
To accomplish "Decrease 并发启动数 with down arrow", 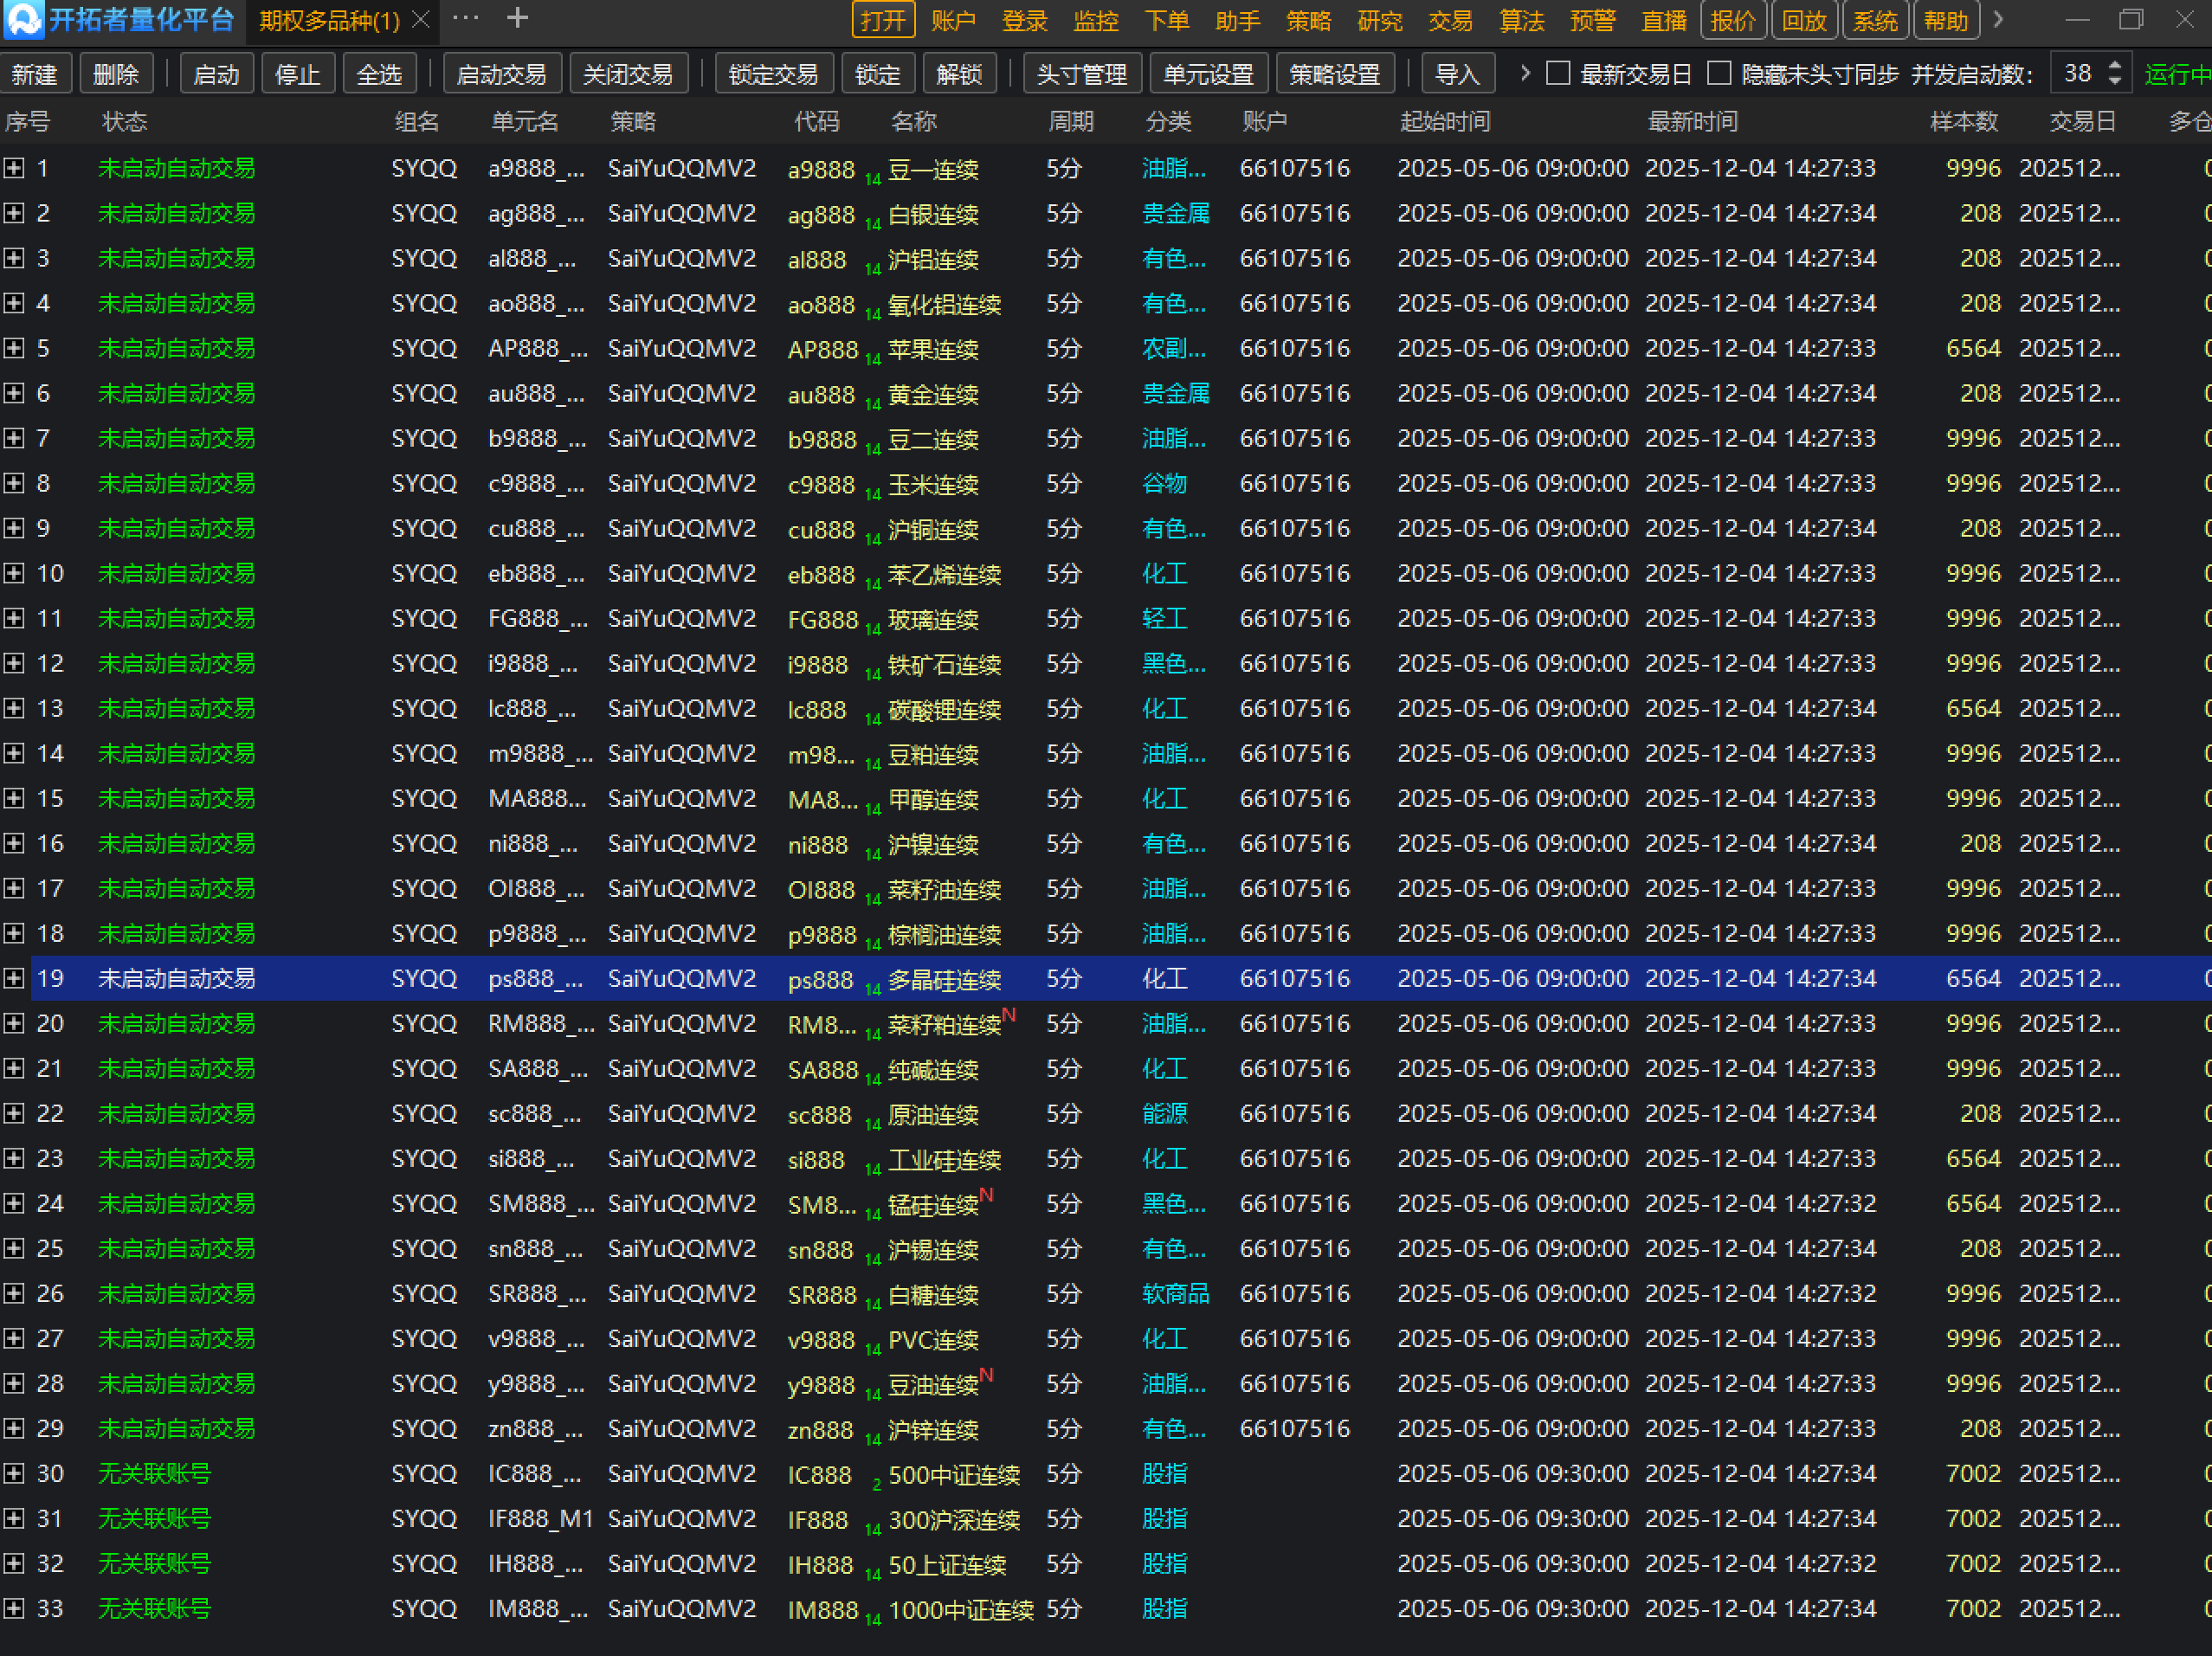I will [x=2114, y=81].
